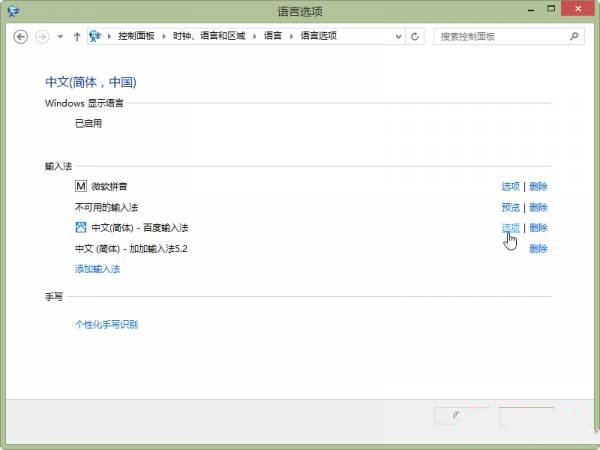Open 选项 for 微软拼音
This screenshot has width=600, height=450.
click(x=510, y=186)
